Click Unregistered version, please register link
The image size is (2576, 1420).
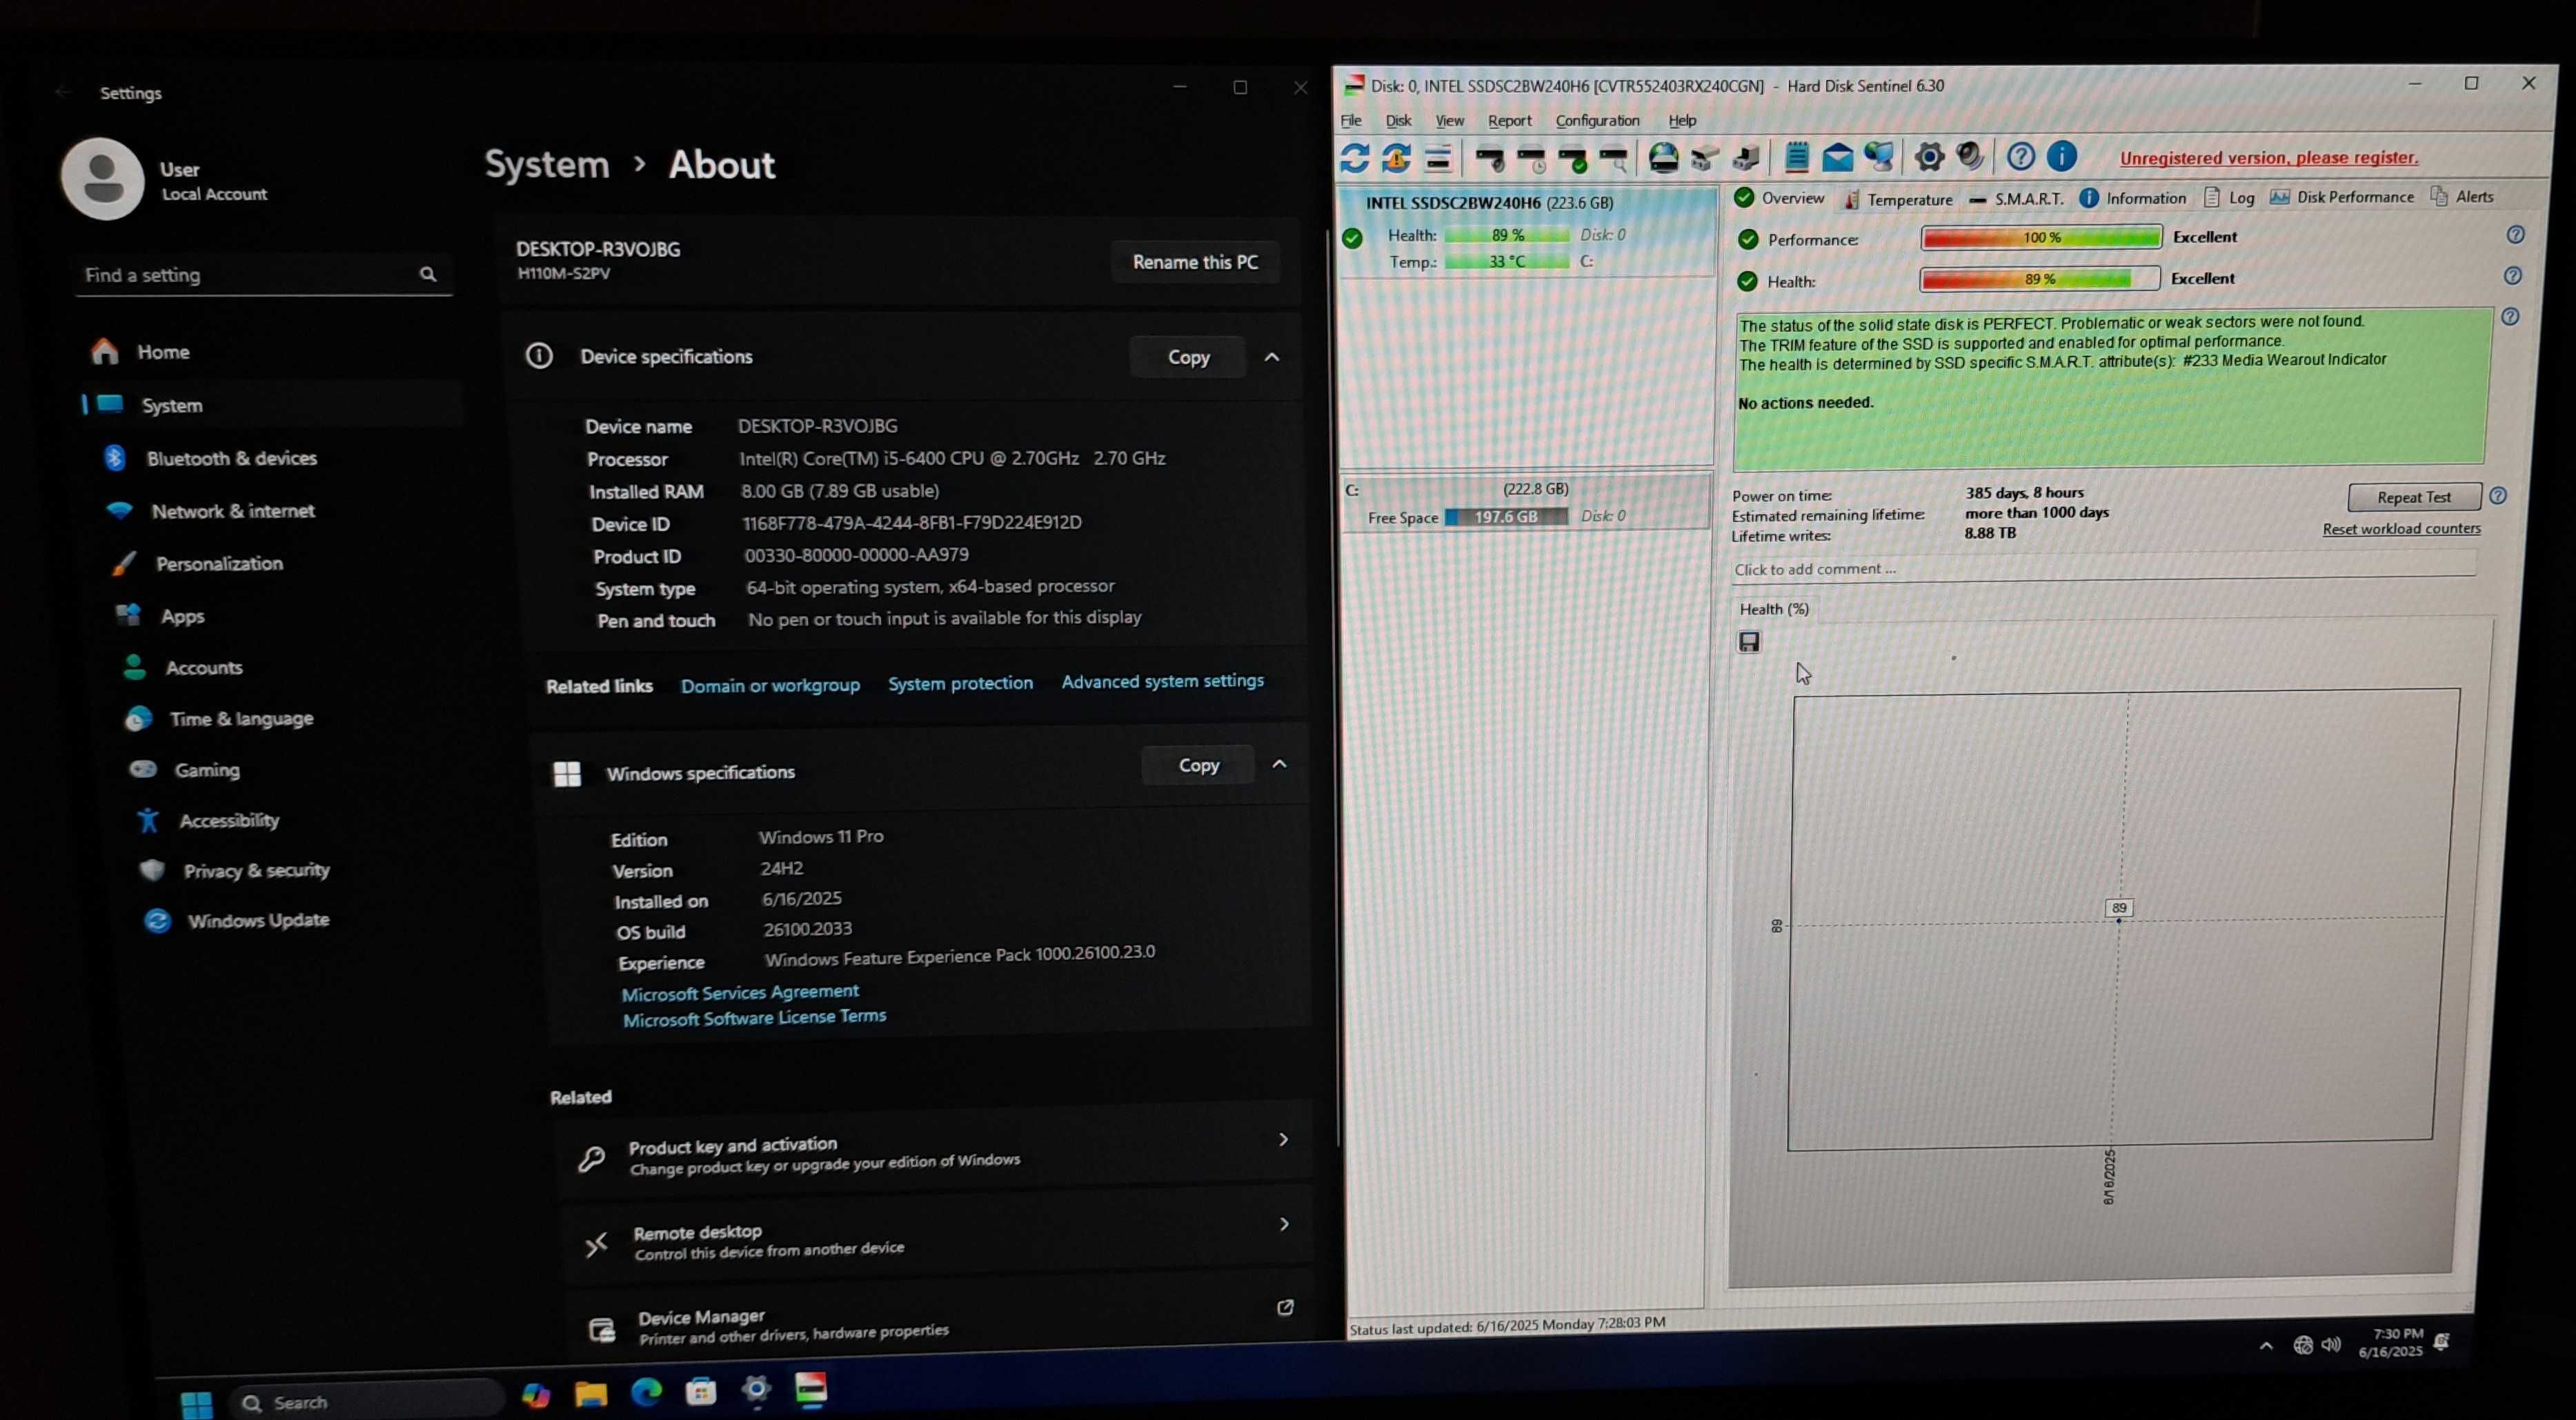(x=2269, y=158)
